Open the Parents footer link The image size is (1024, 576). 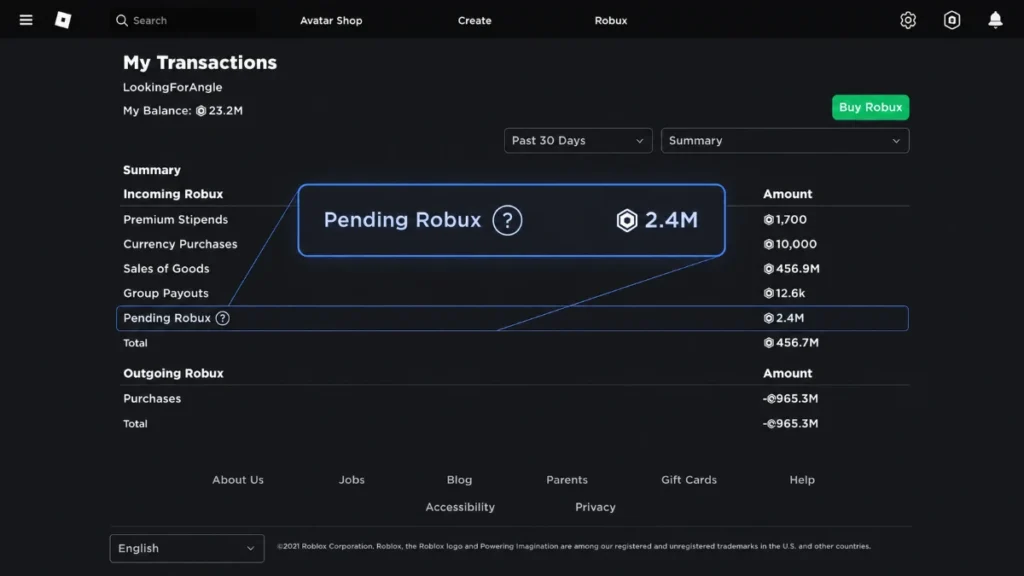567,479
